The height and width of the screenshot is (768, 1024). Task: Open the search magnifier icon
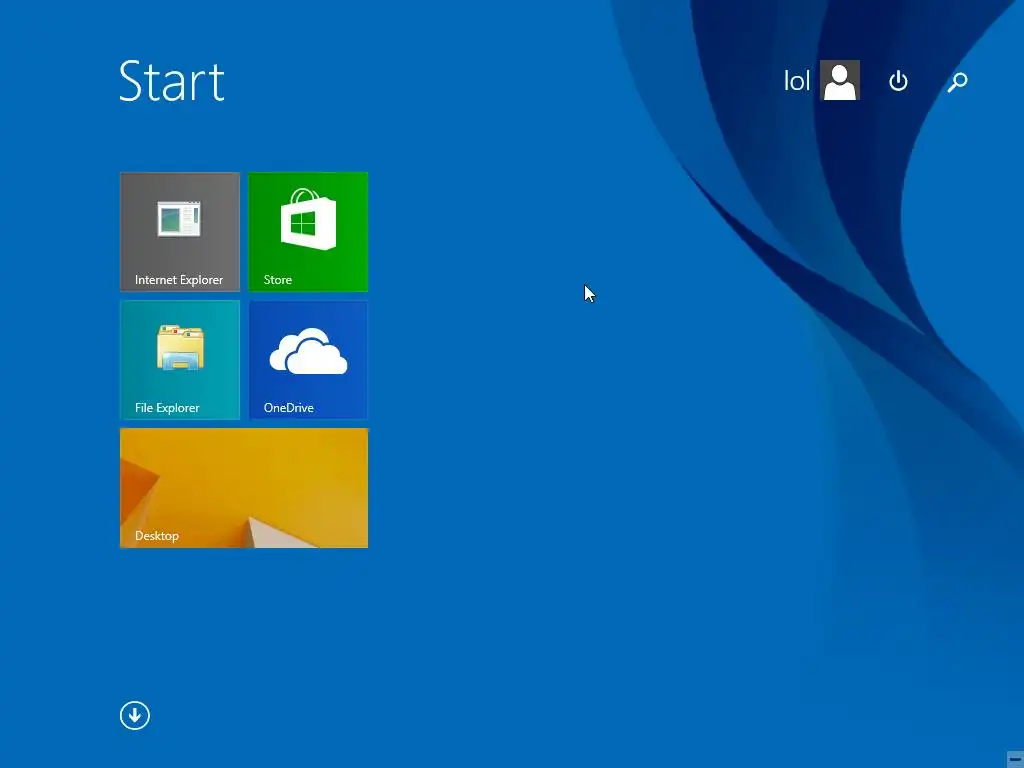957,82
